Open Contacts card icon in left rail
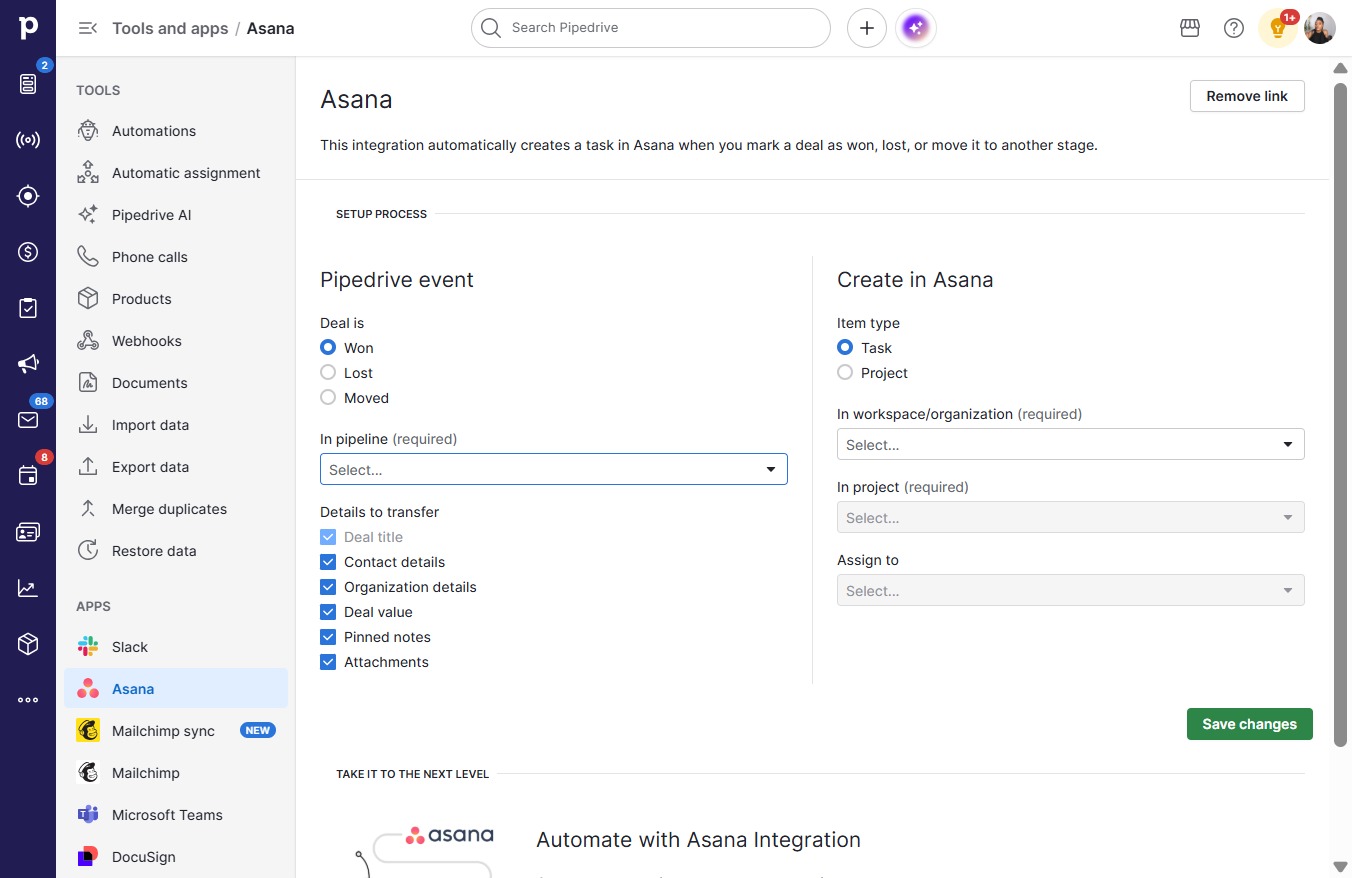The height and width of the screenshot is (878, 1352). (28, 532)
